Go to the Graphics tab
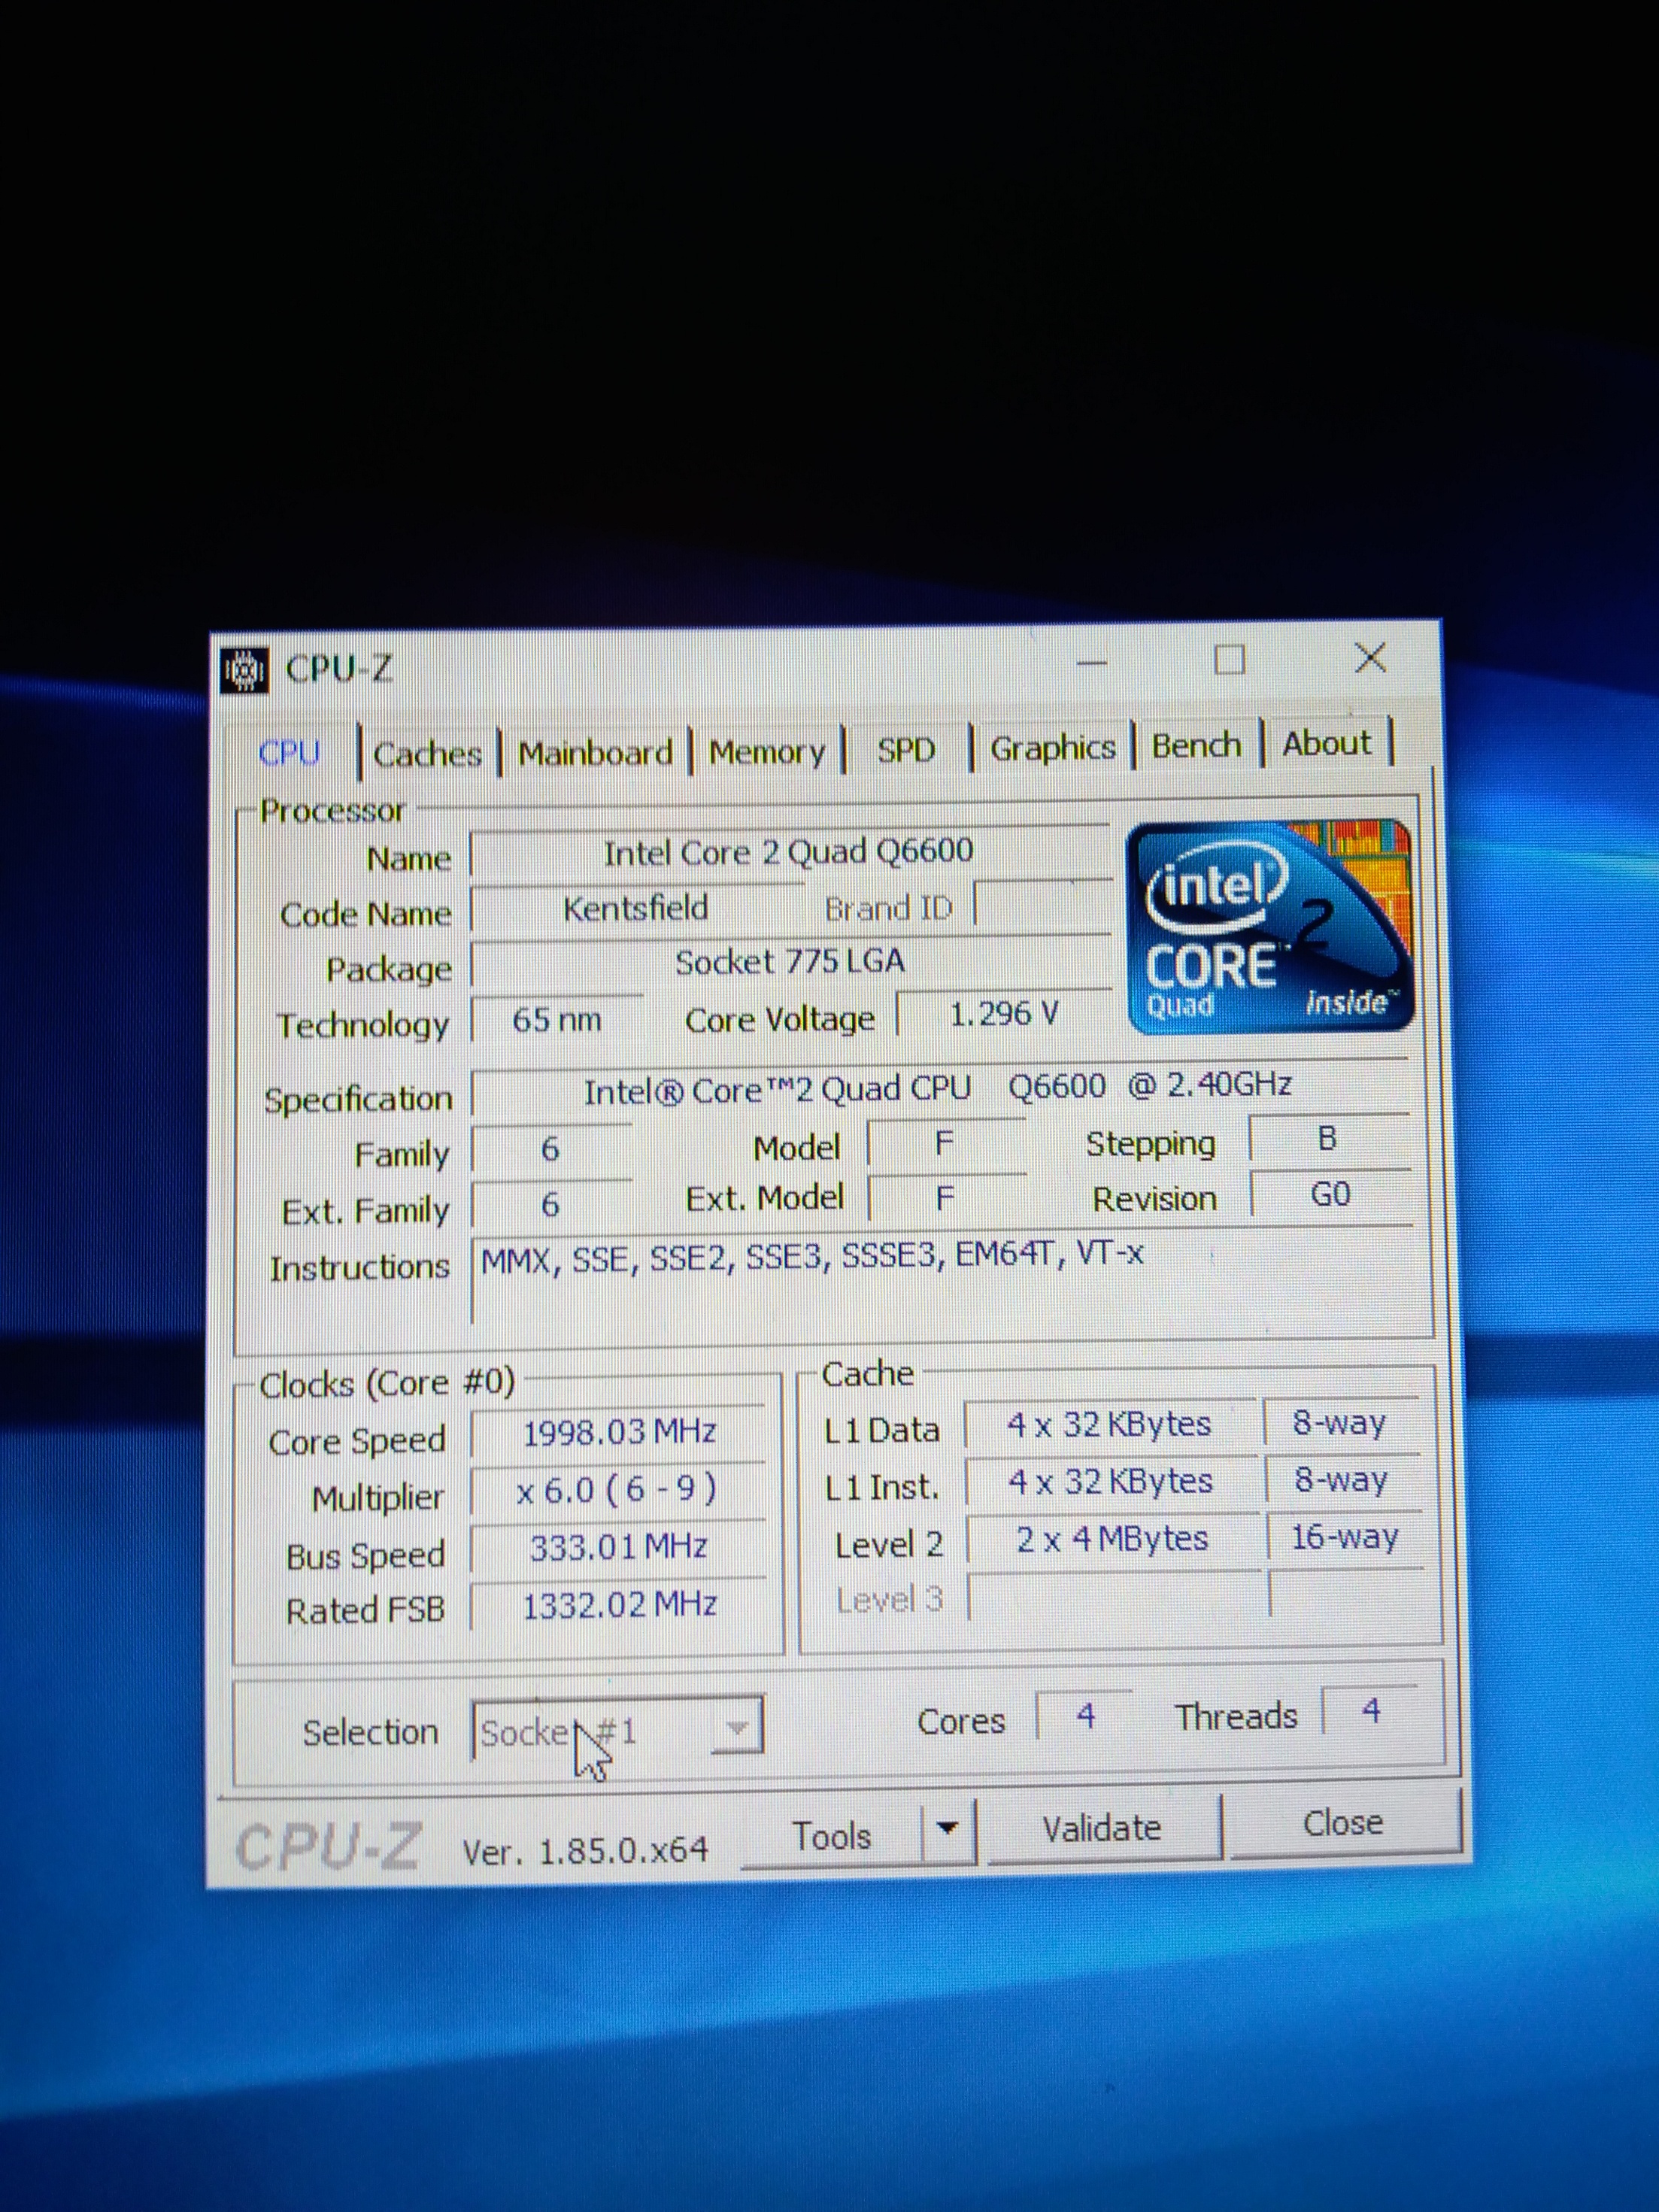 click(x=1052, y=747)
